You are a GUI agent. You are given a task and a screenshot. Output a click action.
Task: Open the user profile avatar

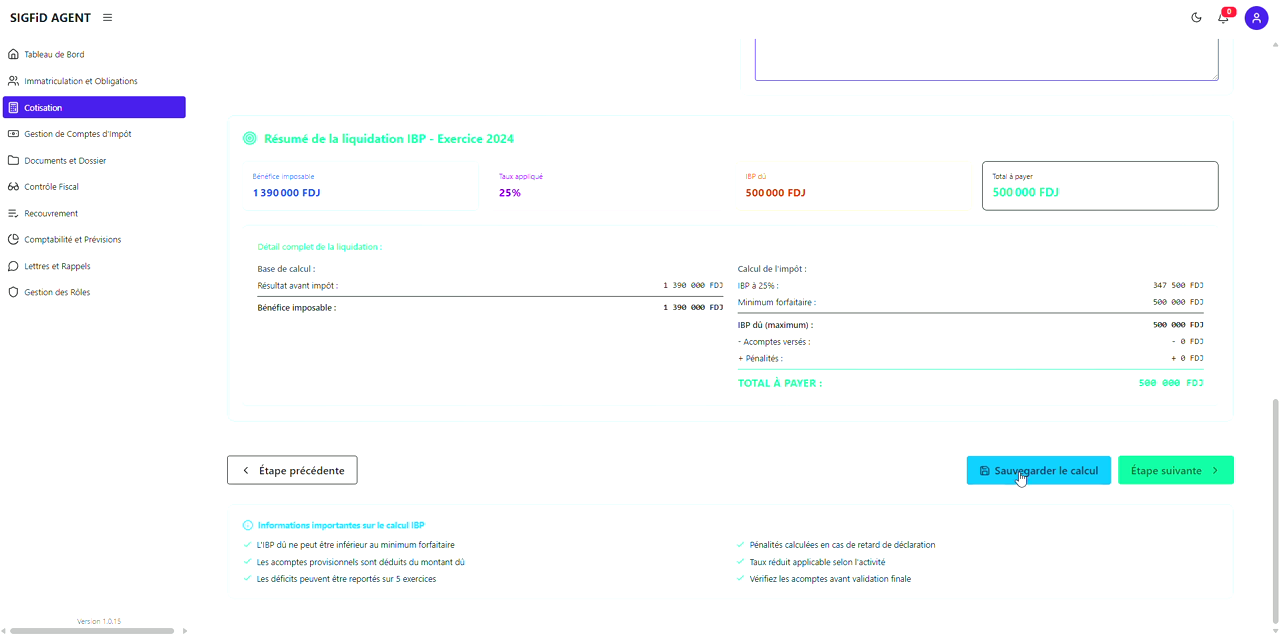1256,18
